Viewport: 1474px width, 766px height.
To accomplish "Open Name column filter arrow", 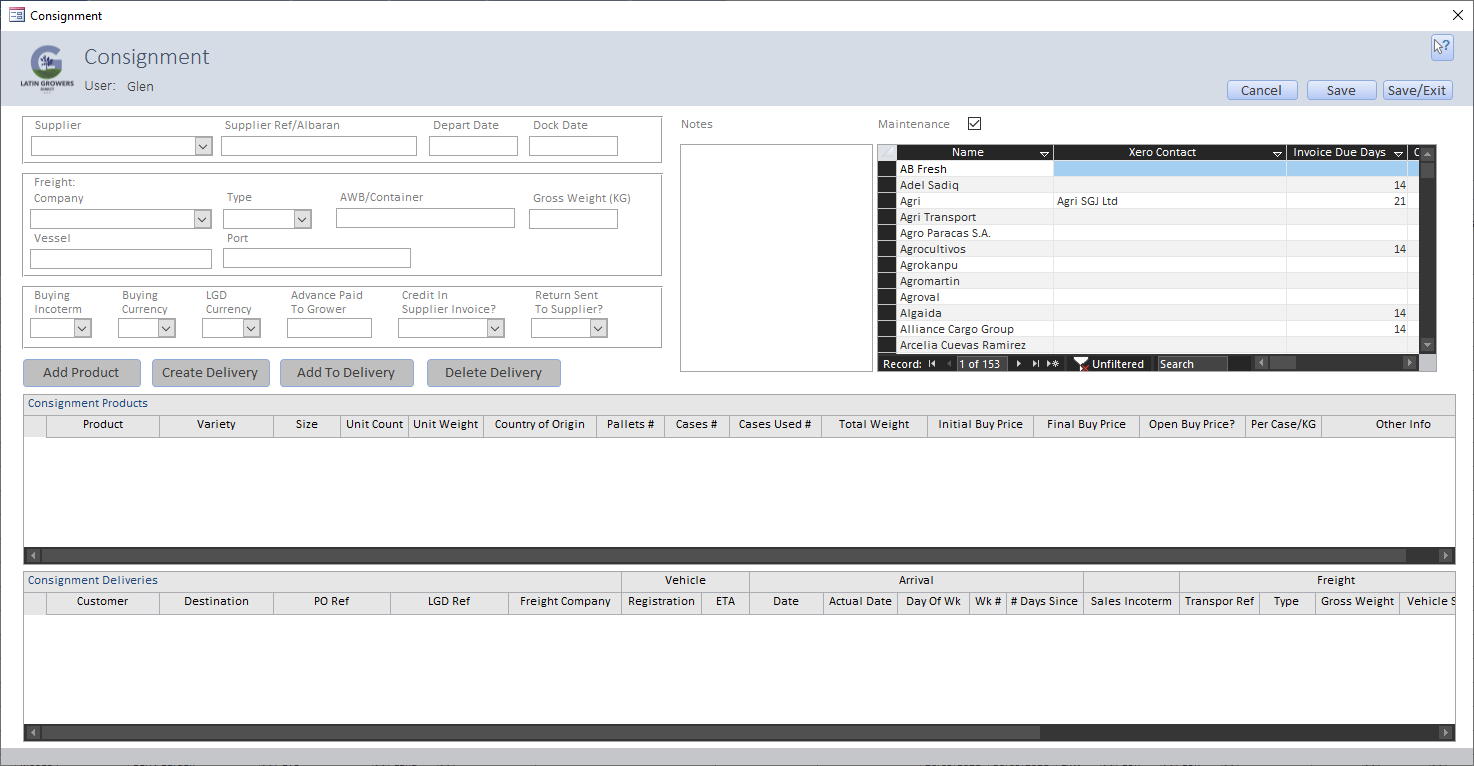I will pos(1045,153).
